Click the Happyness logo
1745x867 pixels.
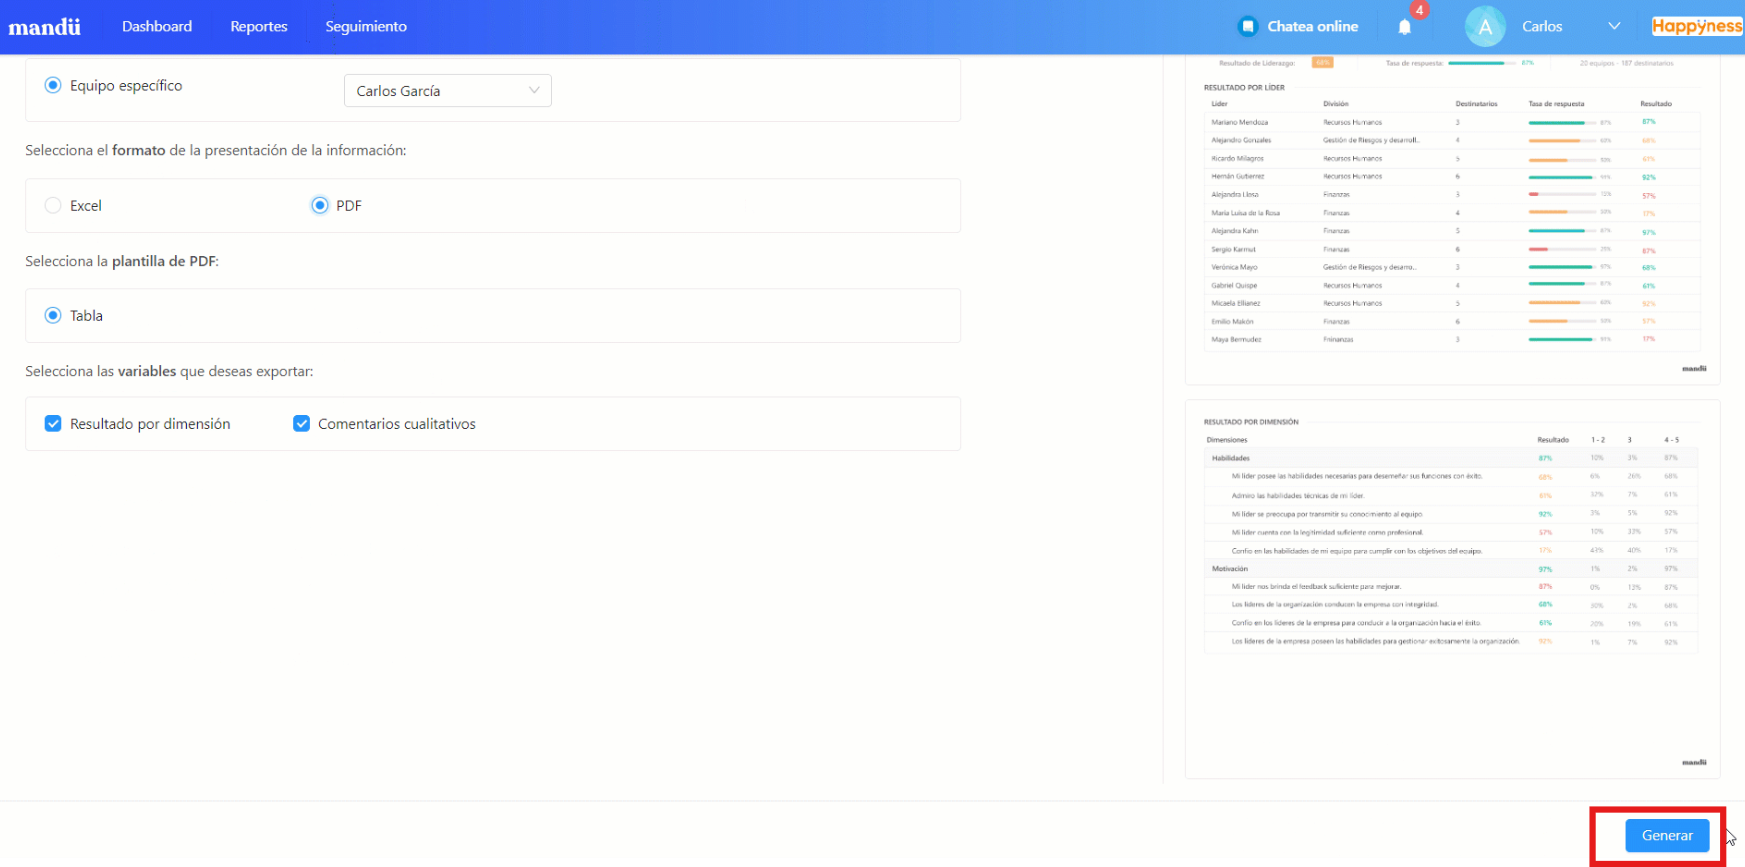(1697, 26)
